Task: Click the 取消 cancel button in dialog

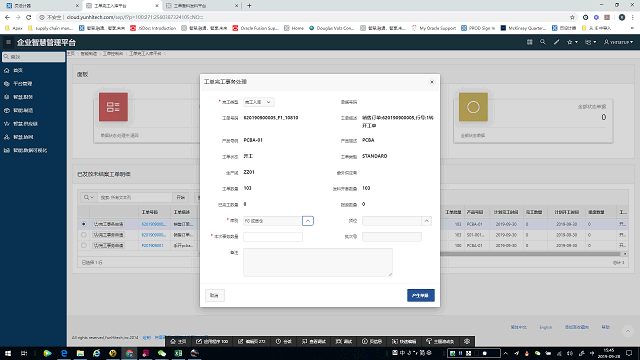Action: click(x=215, y=295)
